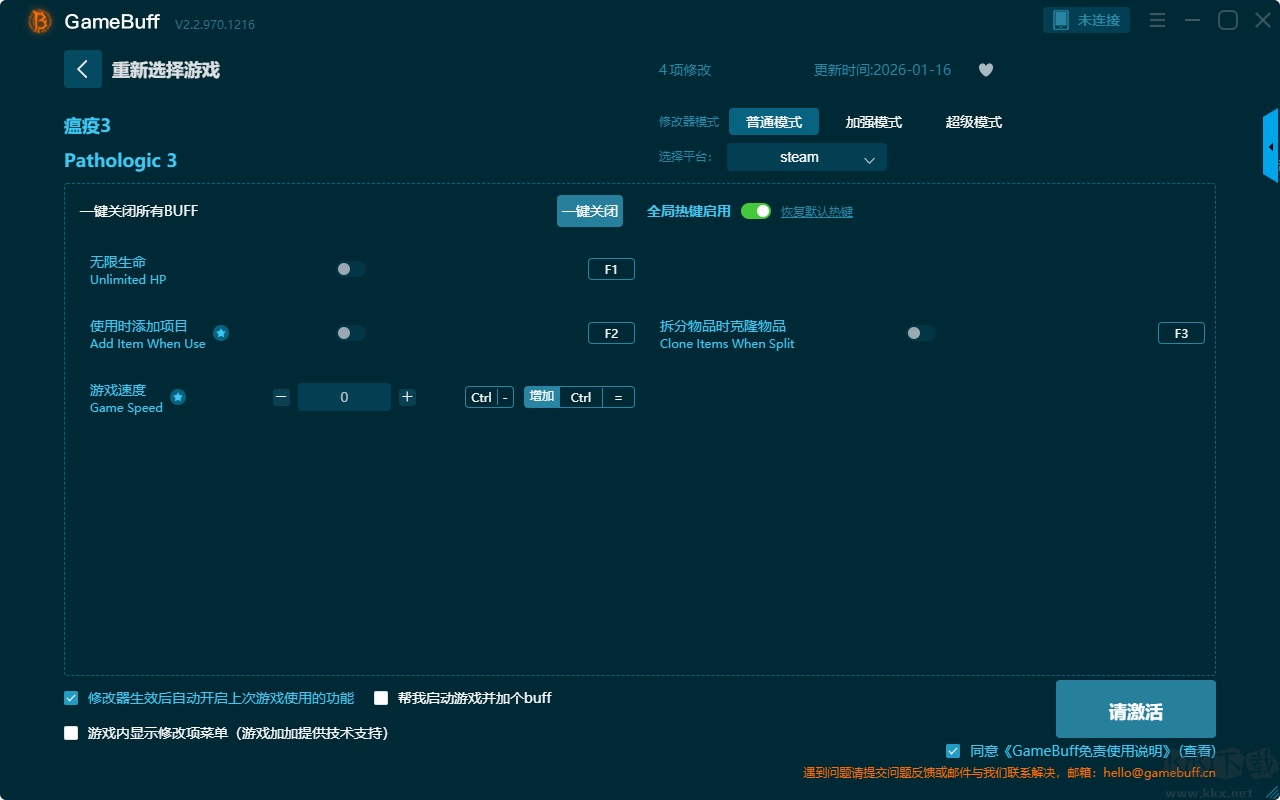The height and width of the screenshot is (800, 1280).
Task: Disable the global hotkey toggle
Action: pyautogui.click(x=756, y=211)
